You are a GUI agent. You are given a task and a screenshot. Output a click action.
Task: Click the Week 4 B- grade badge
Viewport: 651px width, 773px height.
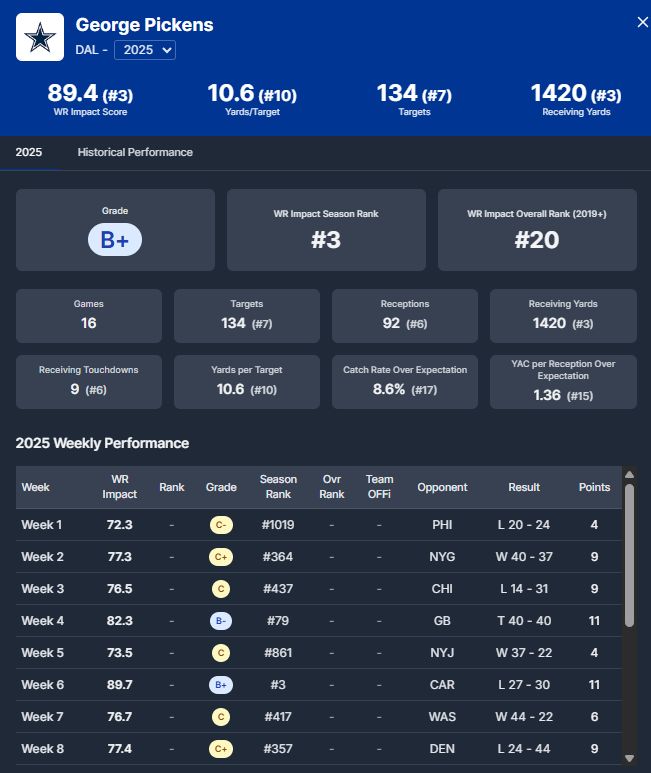221,621
